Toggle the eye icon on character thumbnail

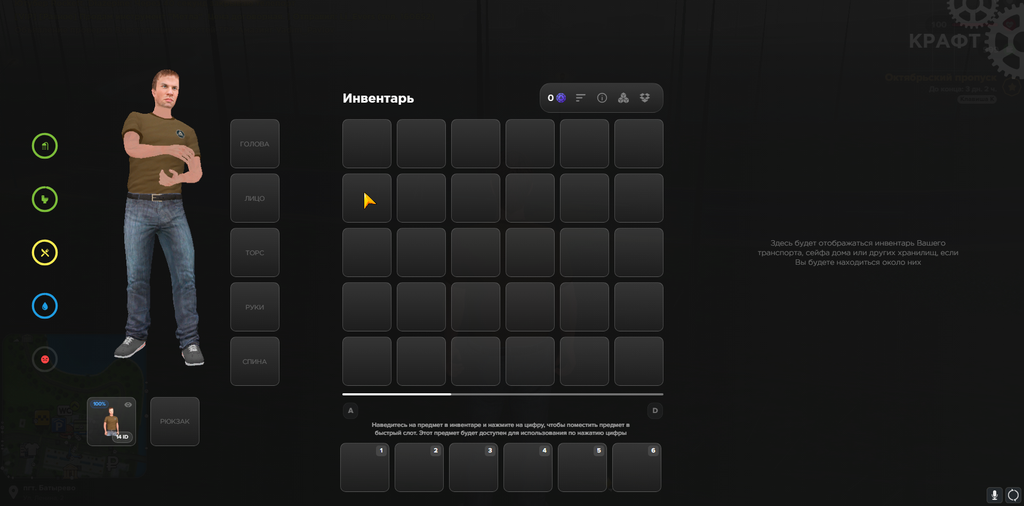[128, 405]
